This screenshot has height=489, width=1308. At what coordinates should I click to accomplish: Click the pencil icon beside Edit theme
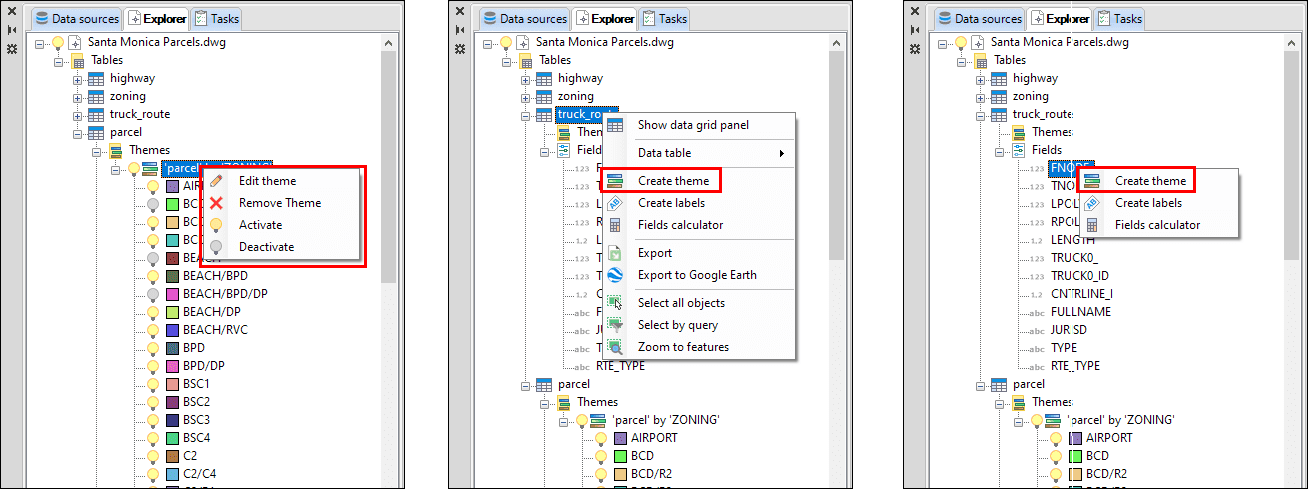point(216,181)
